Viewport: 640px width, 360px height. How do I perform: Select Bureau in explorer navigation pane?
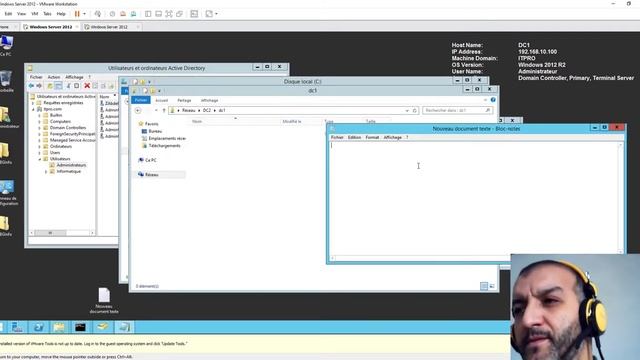click(x=155, y=131)
